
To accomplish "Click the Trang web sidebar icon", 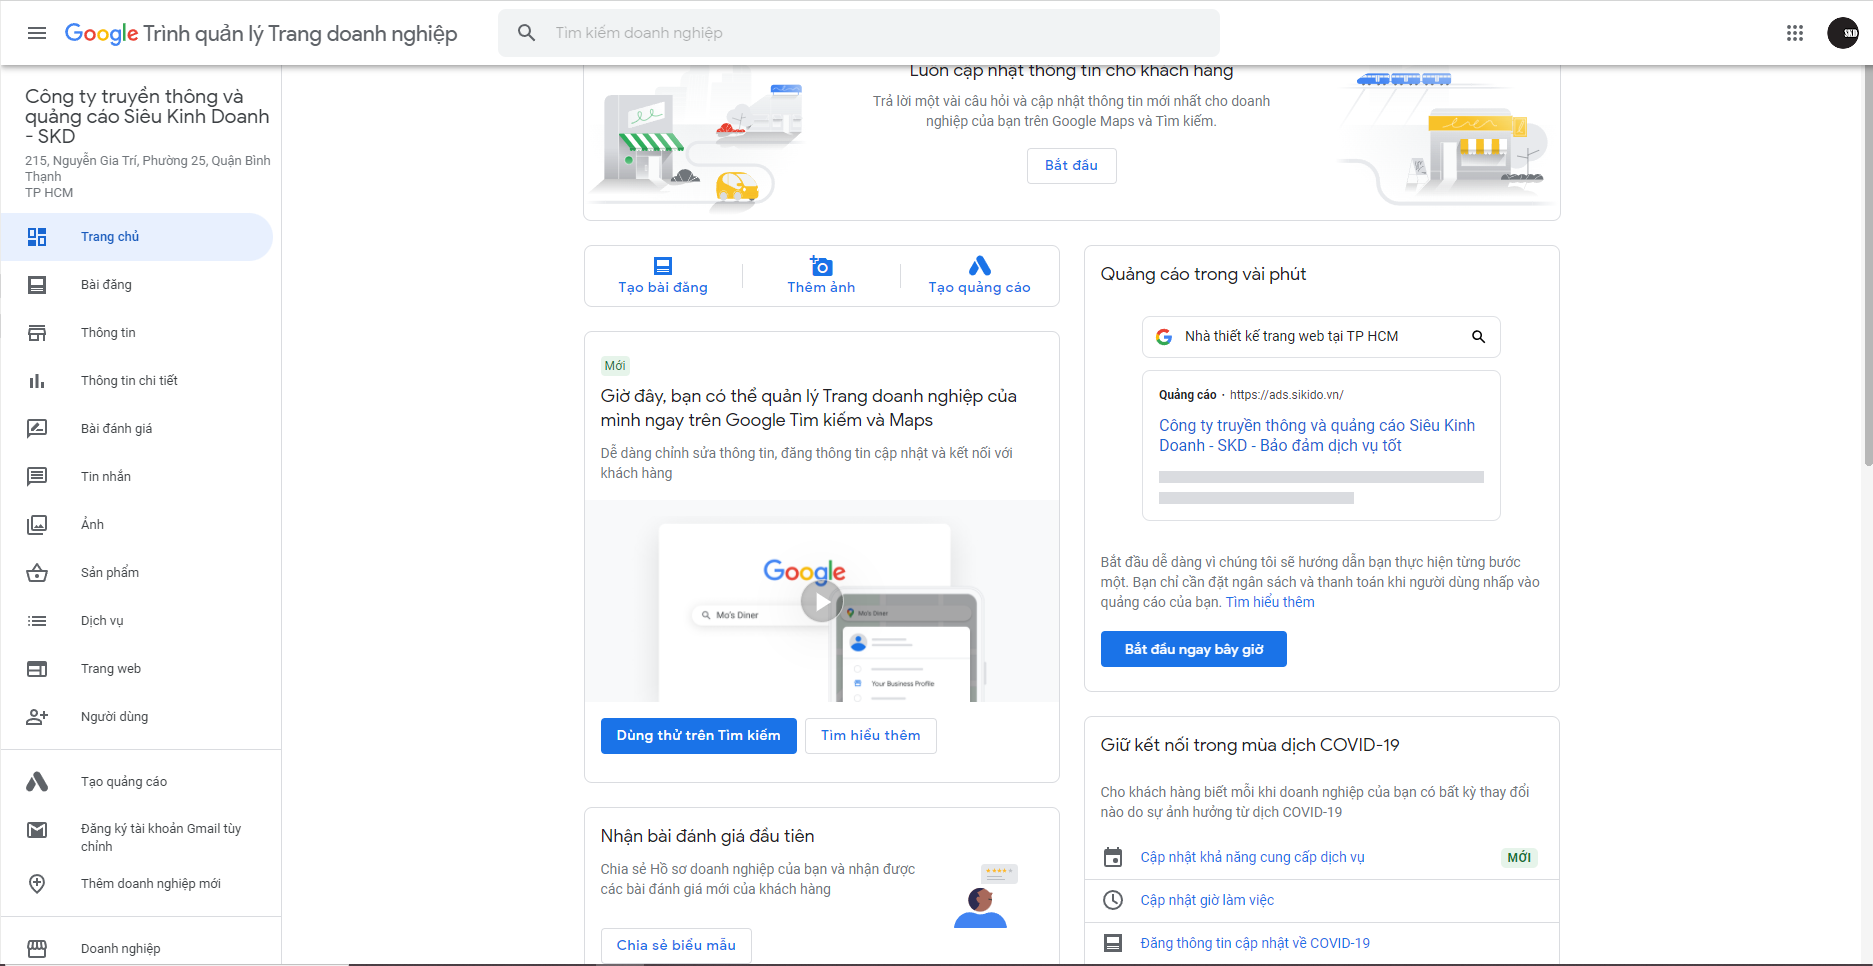I will coord(37,669).
